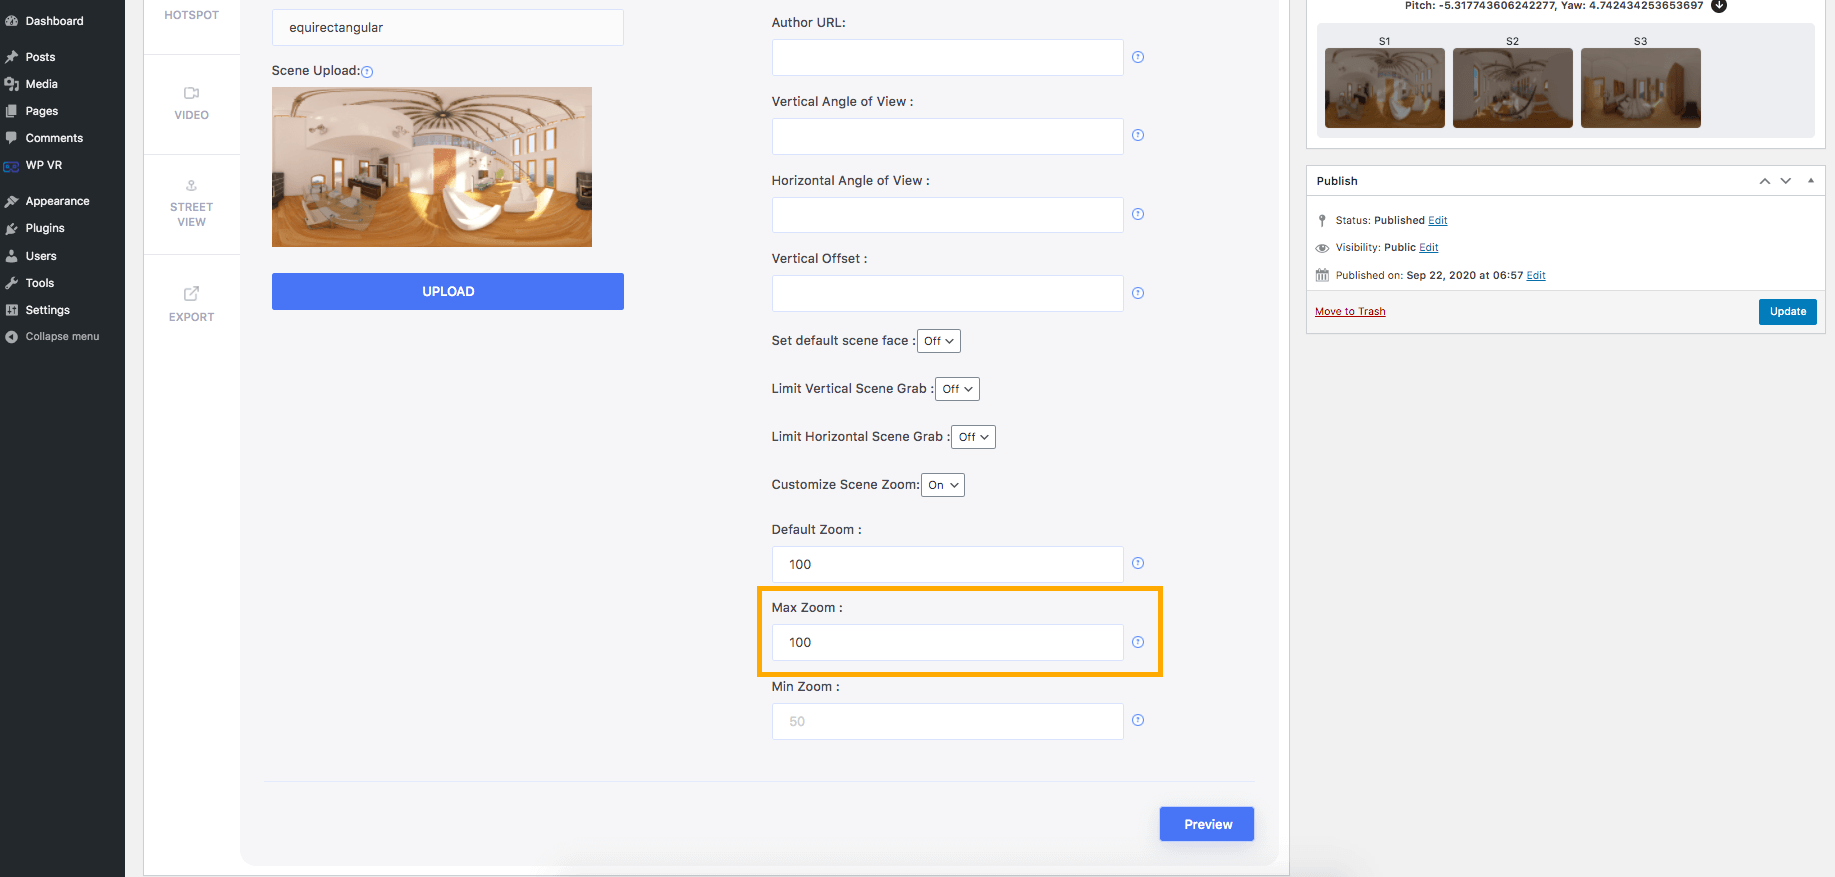Click the blue UPLOAD button
Viewport: 1835px width, 877px height.
448,291
